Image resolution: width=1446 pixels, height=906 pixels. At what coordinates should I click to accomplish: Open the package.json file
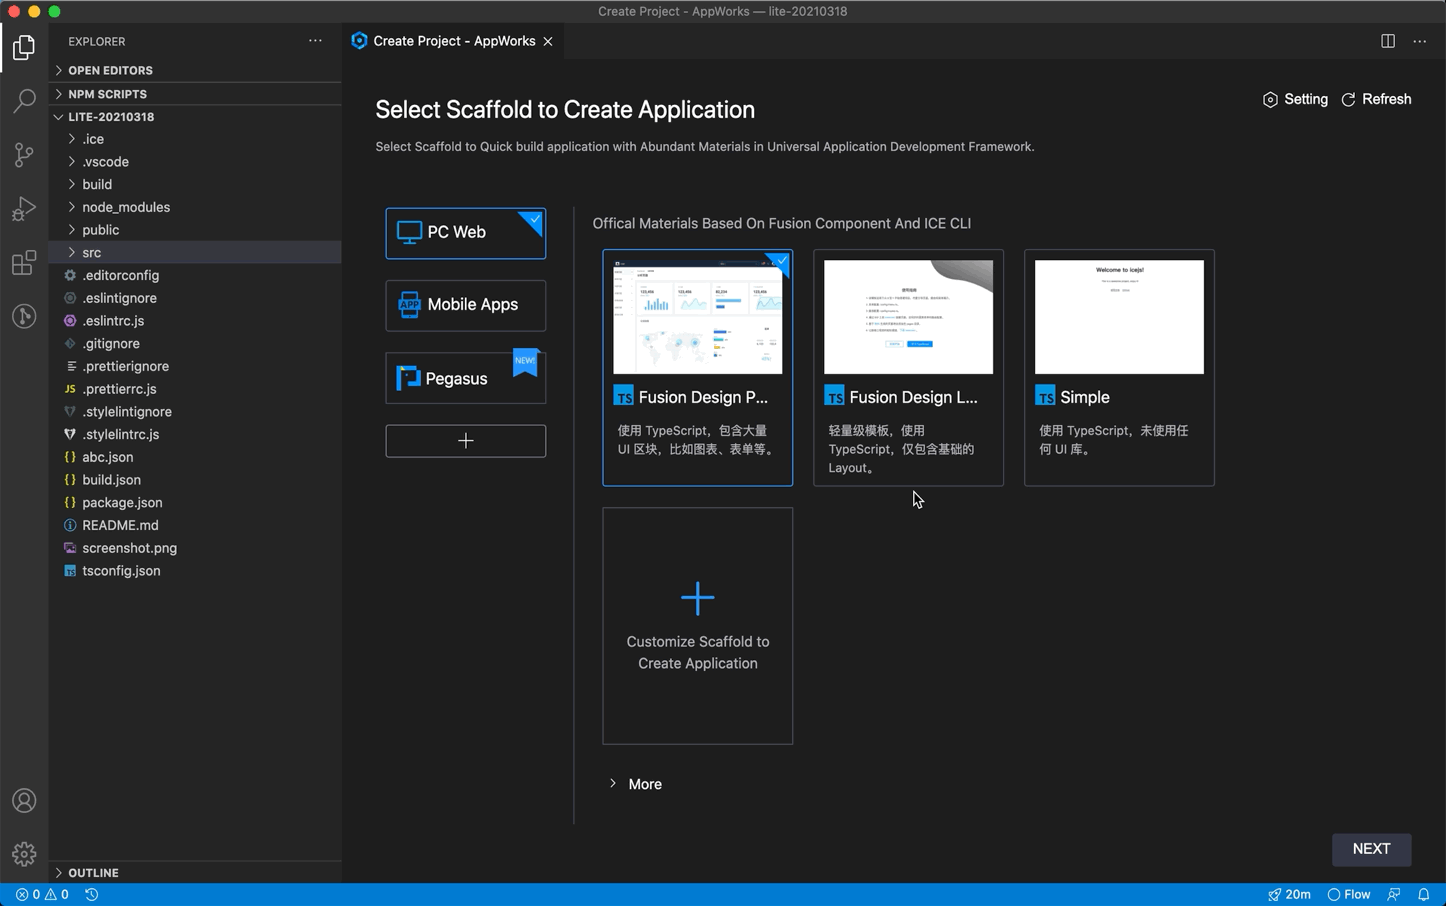pyautogui.click(x=195, y=502)
